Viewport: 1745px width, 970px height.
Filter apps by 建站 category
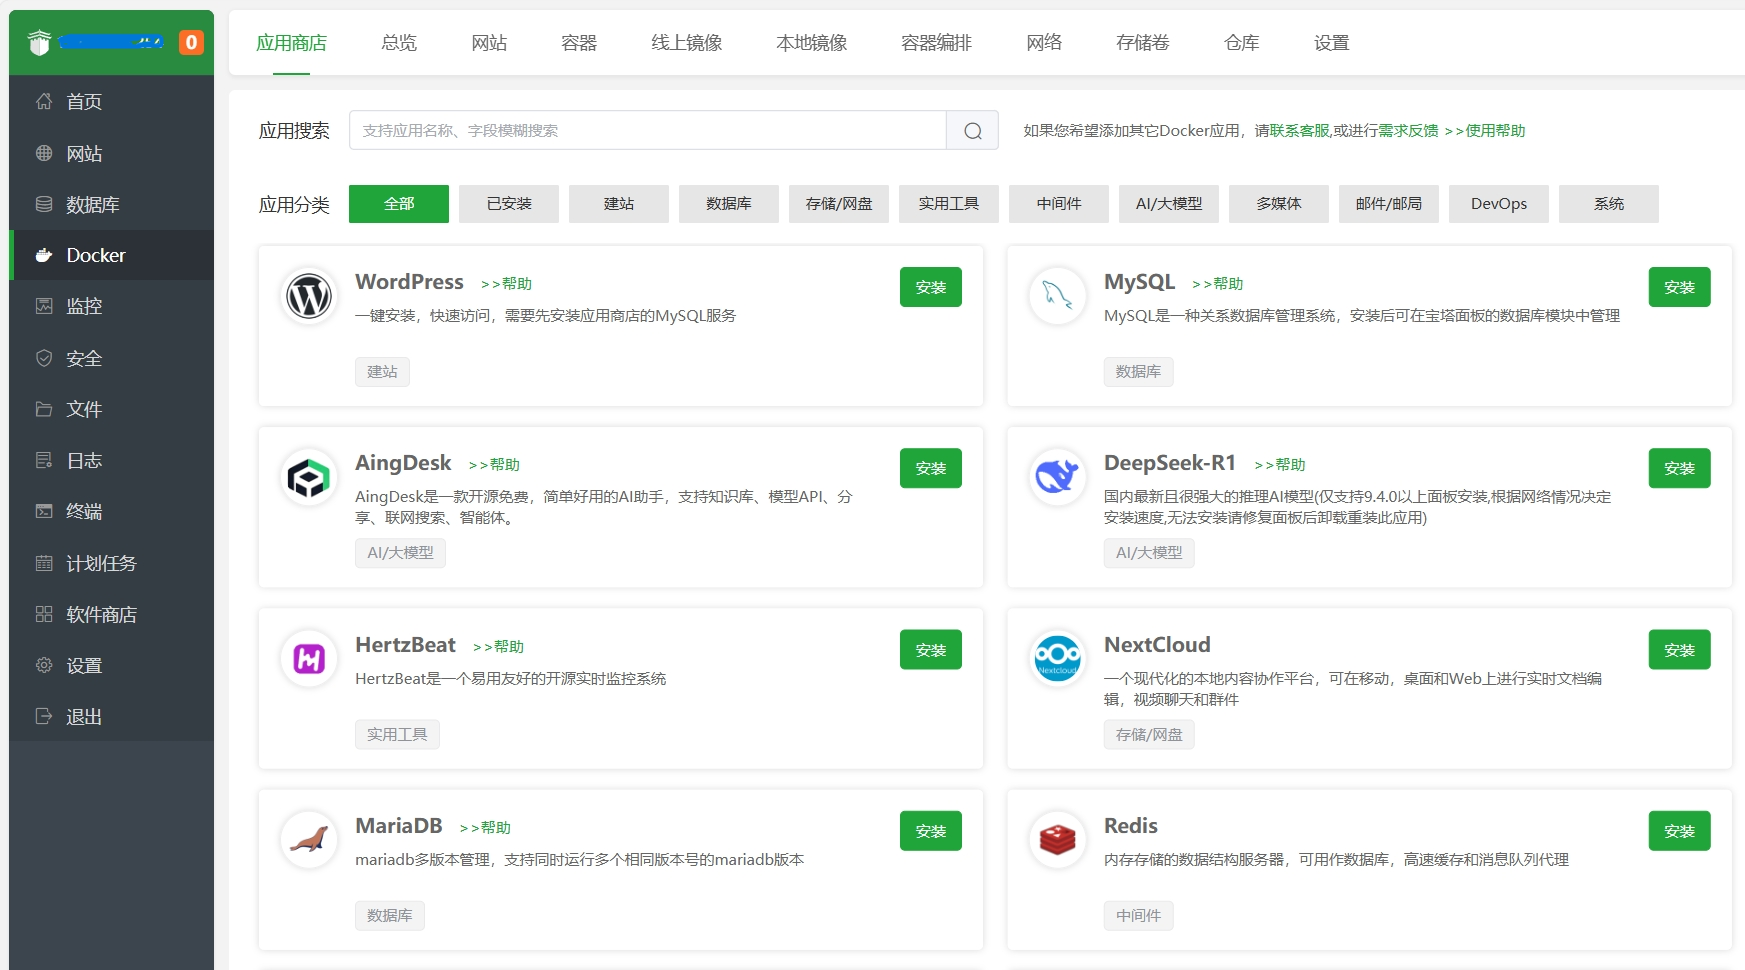point(619,204)
